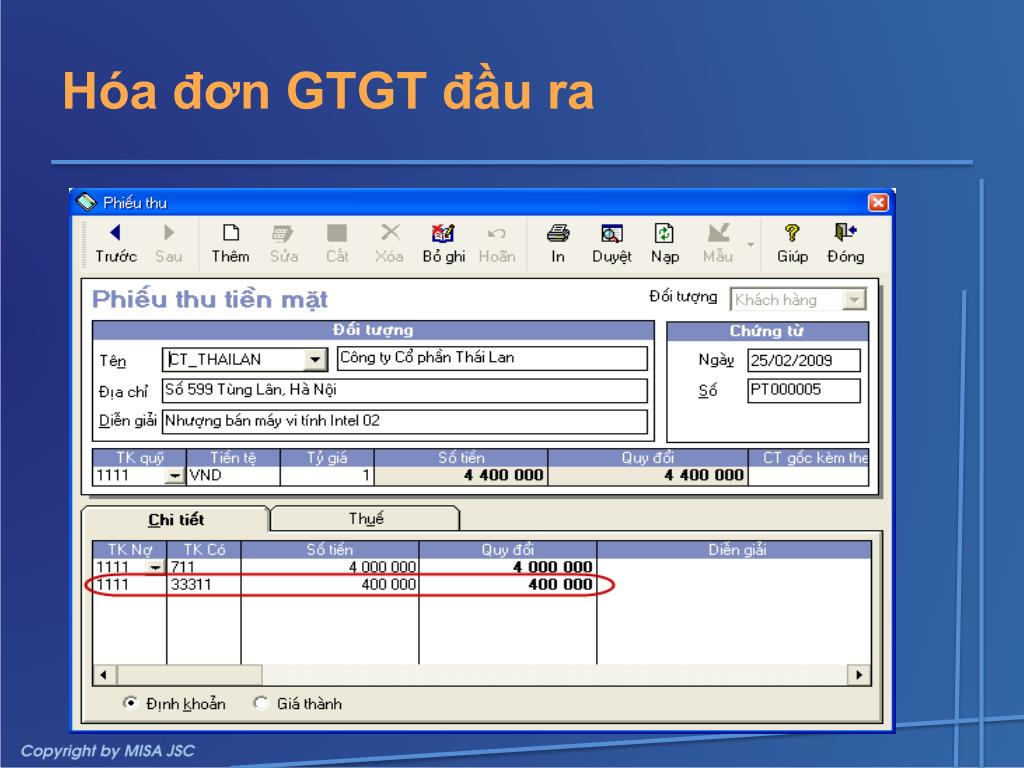Screen dimensions: 1024x768
Task: Click the left arrow on horizontal scrollbar
Action: point(104,675)
